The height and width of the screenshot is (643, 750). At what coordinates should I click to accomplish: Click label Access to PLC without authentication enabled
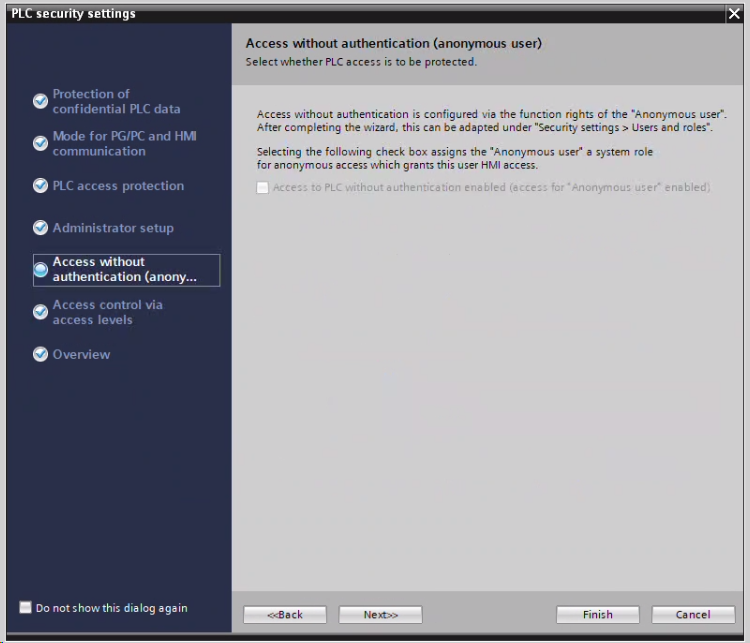click(491, 187)
